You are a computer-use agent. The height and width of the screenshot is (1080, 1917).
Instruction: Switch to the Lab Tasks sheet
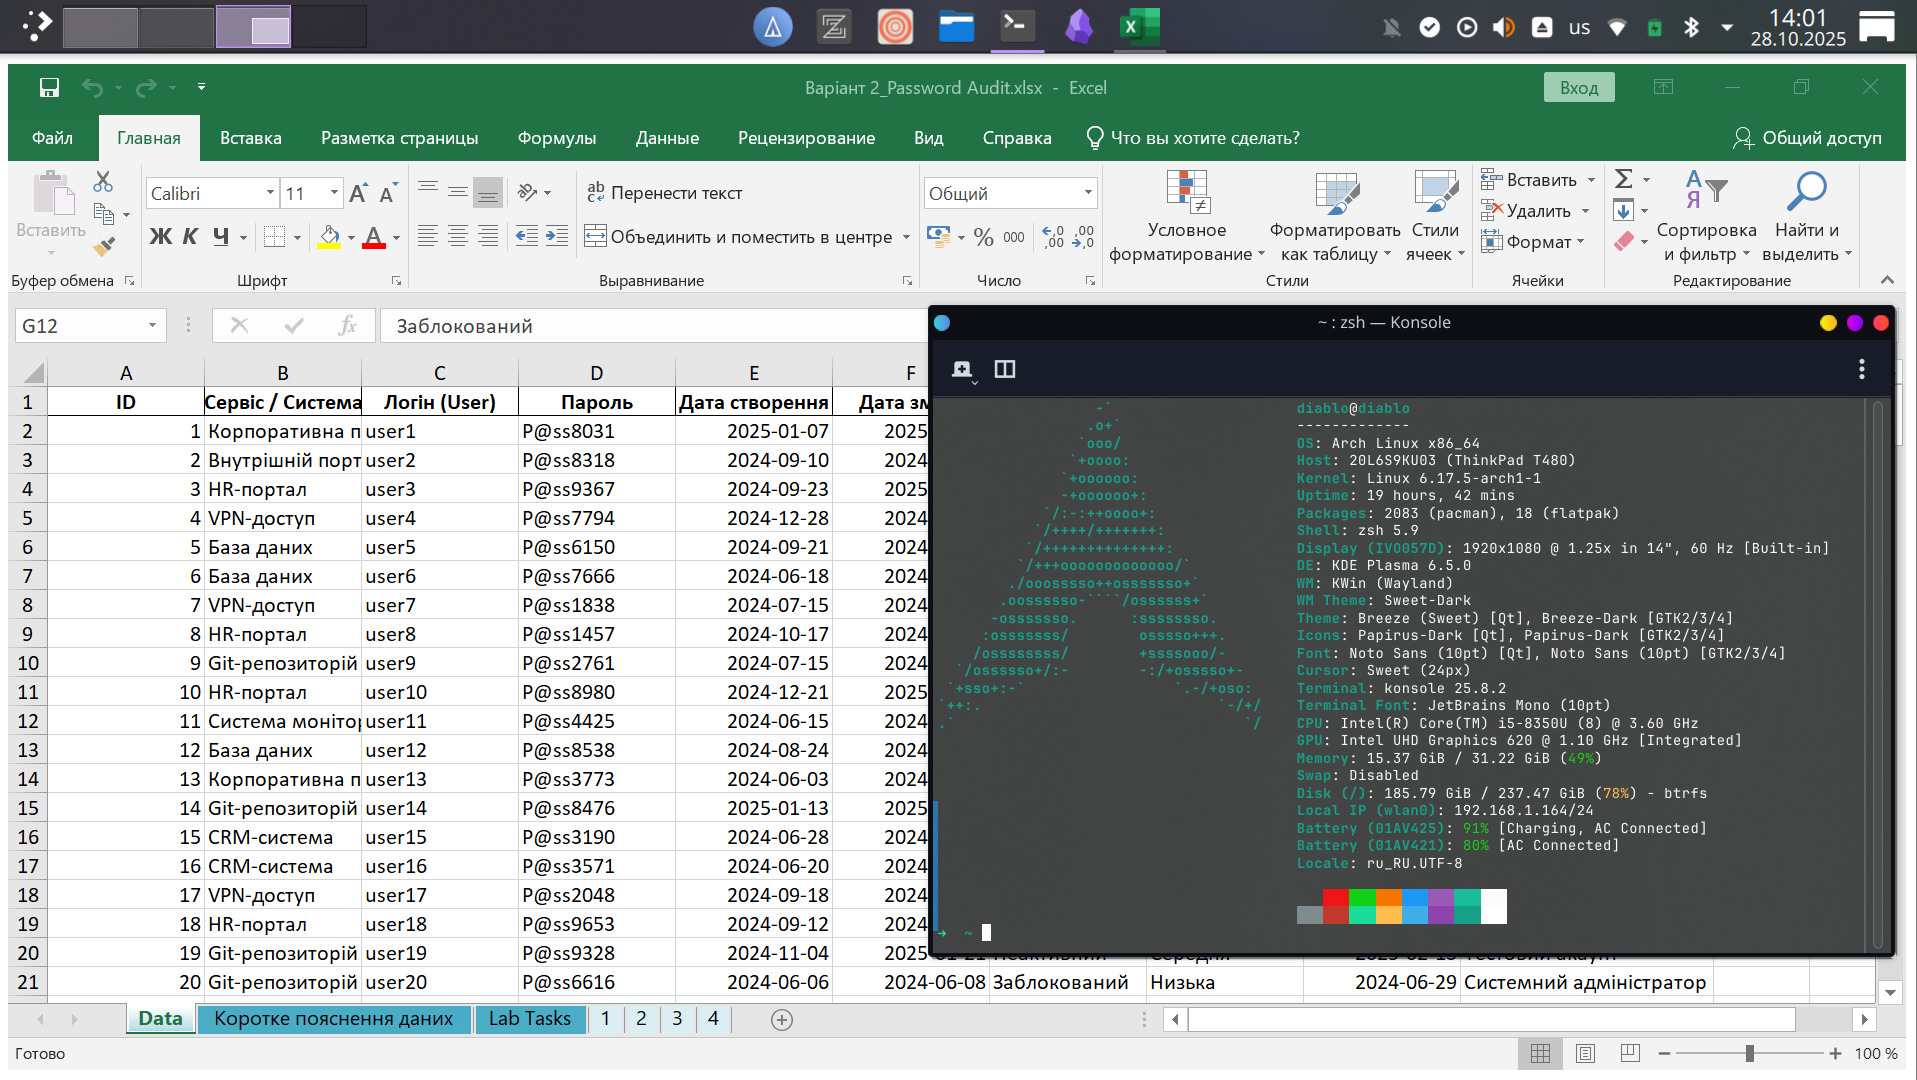529,1019
